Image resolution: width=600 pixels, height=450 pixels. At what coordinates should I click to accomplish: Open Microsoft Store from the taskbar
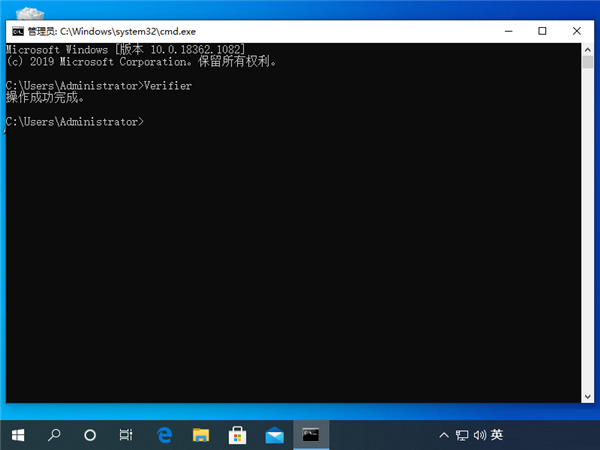tap(238, 435)
